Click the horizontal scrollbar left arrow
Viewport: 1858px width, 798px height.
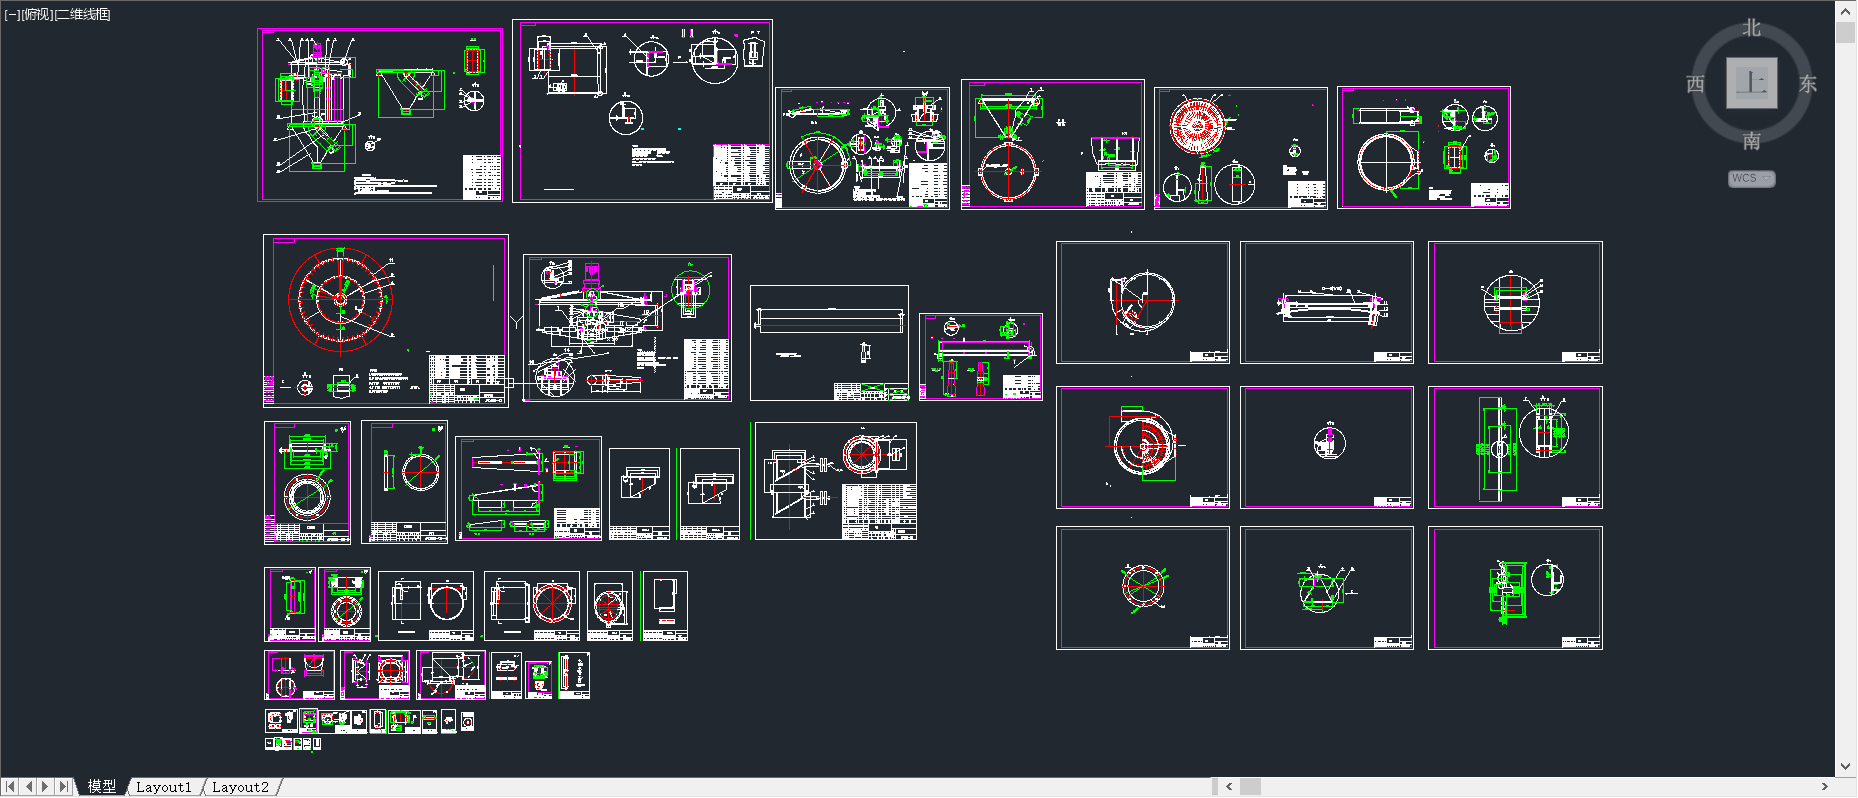click(x=1229, y=787)
